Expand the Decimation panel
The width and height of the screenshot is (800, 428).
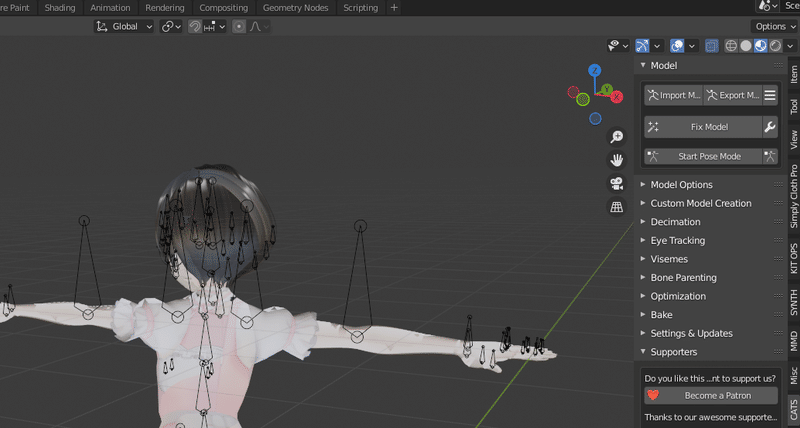(x=711, y=222)
